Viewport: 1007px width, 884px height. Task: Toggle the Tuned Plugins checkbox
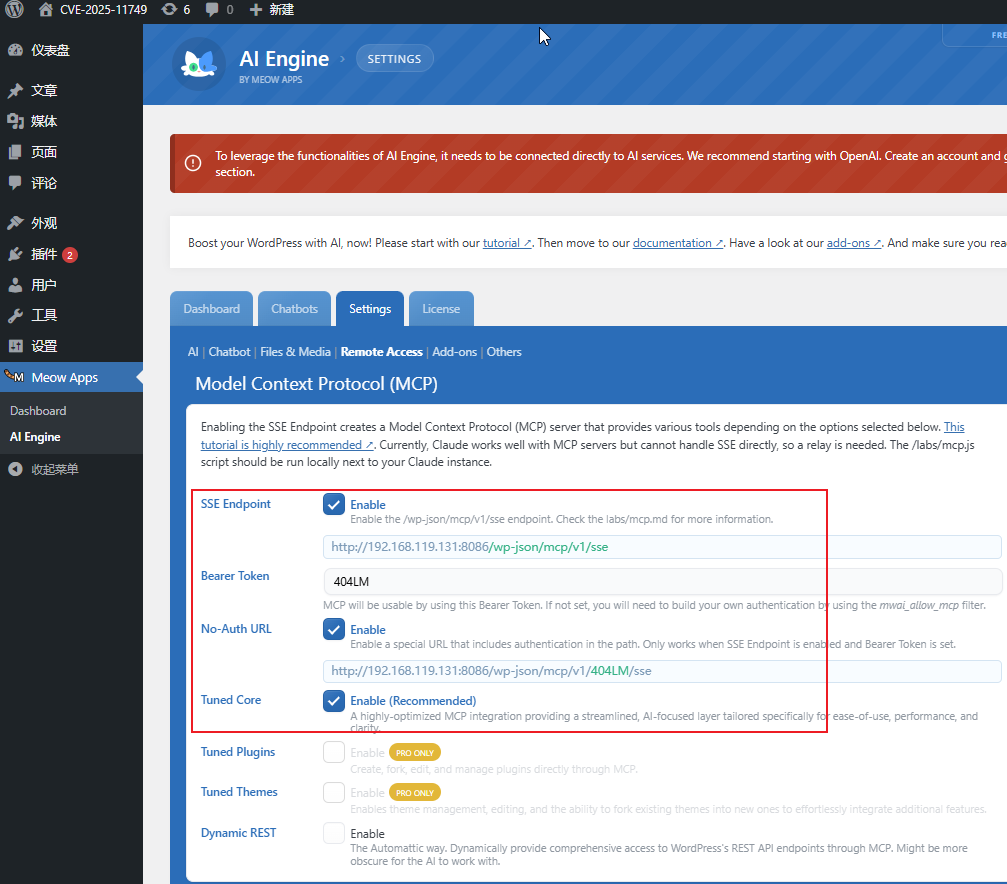(x=334, y=752)
